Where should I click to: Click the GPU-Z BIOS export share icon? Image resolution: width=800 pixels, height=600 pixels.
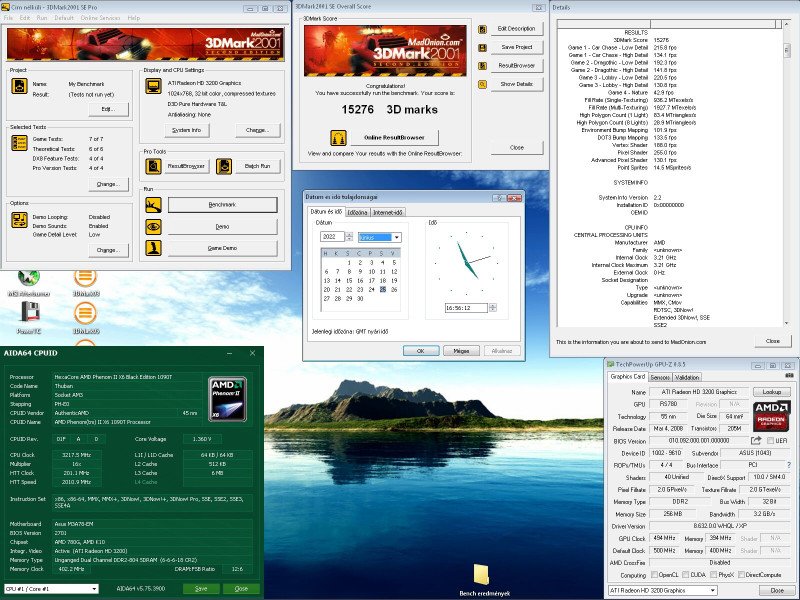(756, 440)
